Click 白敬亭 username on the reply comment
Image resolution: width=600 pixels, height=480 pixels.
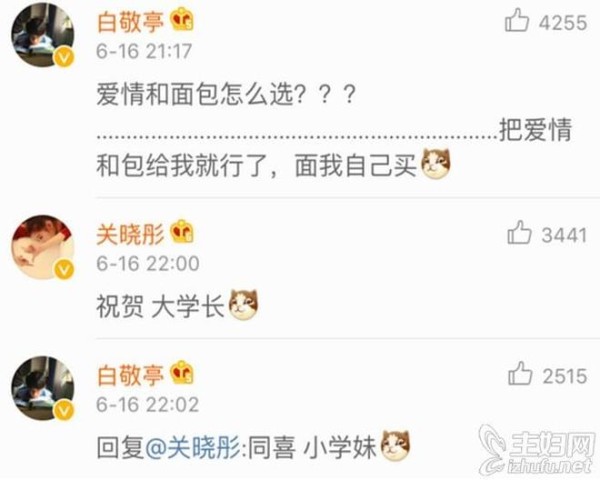pyautogui.click(x=130, y=375)
